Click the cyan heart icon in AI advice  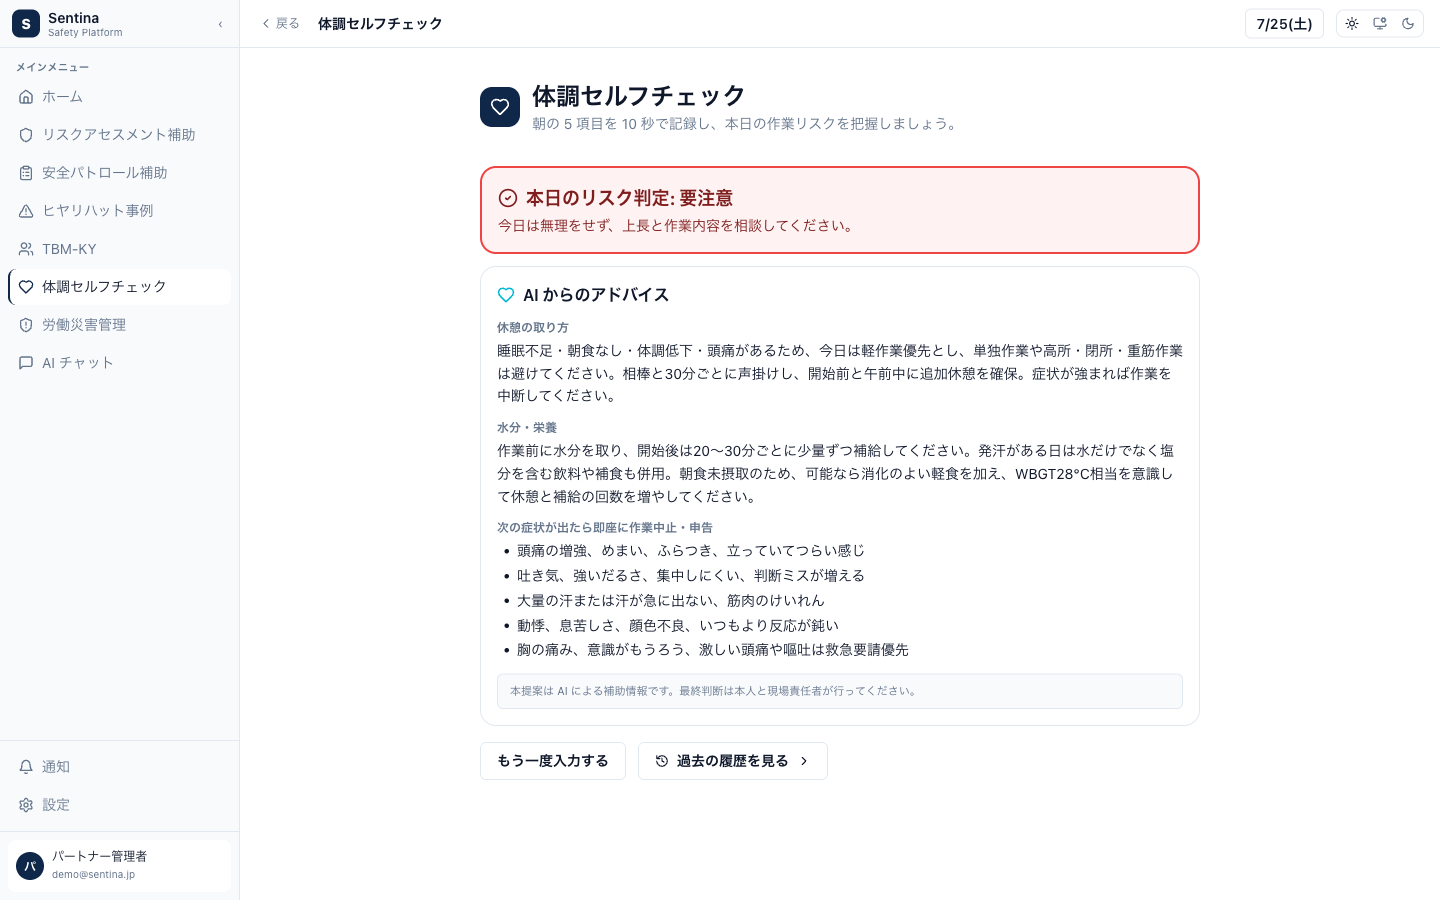click(x=506, y=295)
